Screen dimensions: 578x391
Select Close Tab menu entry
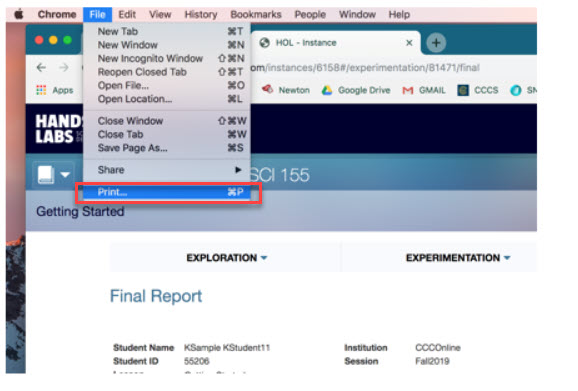(167, 135)
